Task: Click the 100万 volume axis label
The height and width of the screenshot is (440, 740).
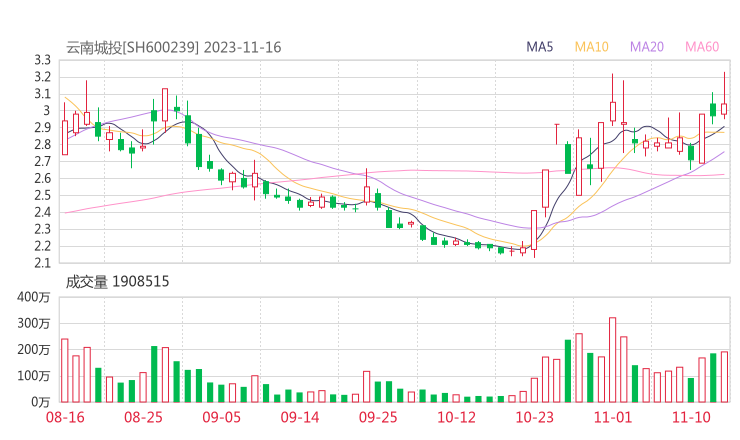Action: (x=34, y=376)
